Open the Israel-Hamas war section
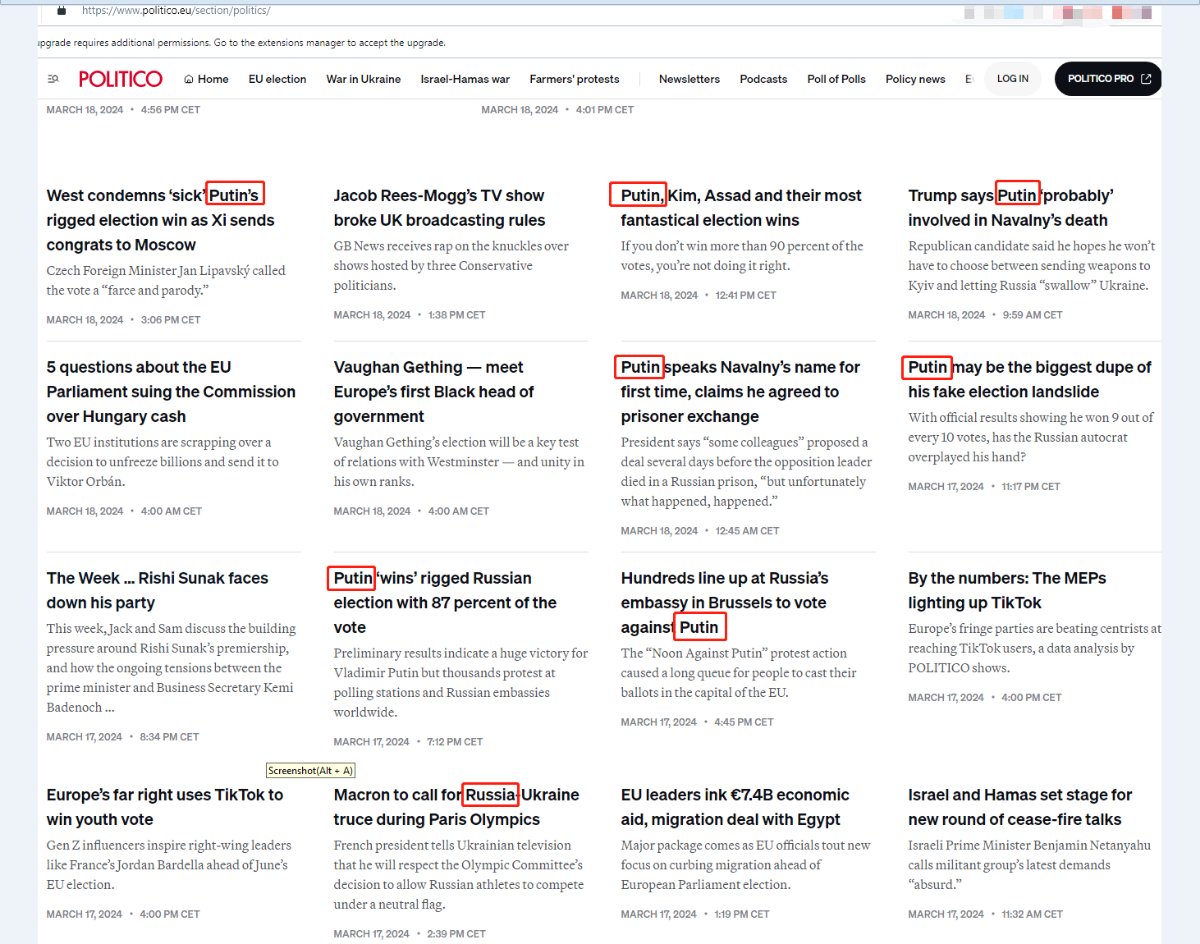The image size is (1200, 944). tap(465, 79)
